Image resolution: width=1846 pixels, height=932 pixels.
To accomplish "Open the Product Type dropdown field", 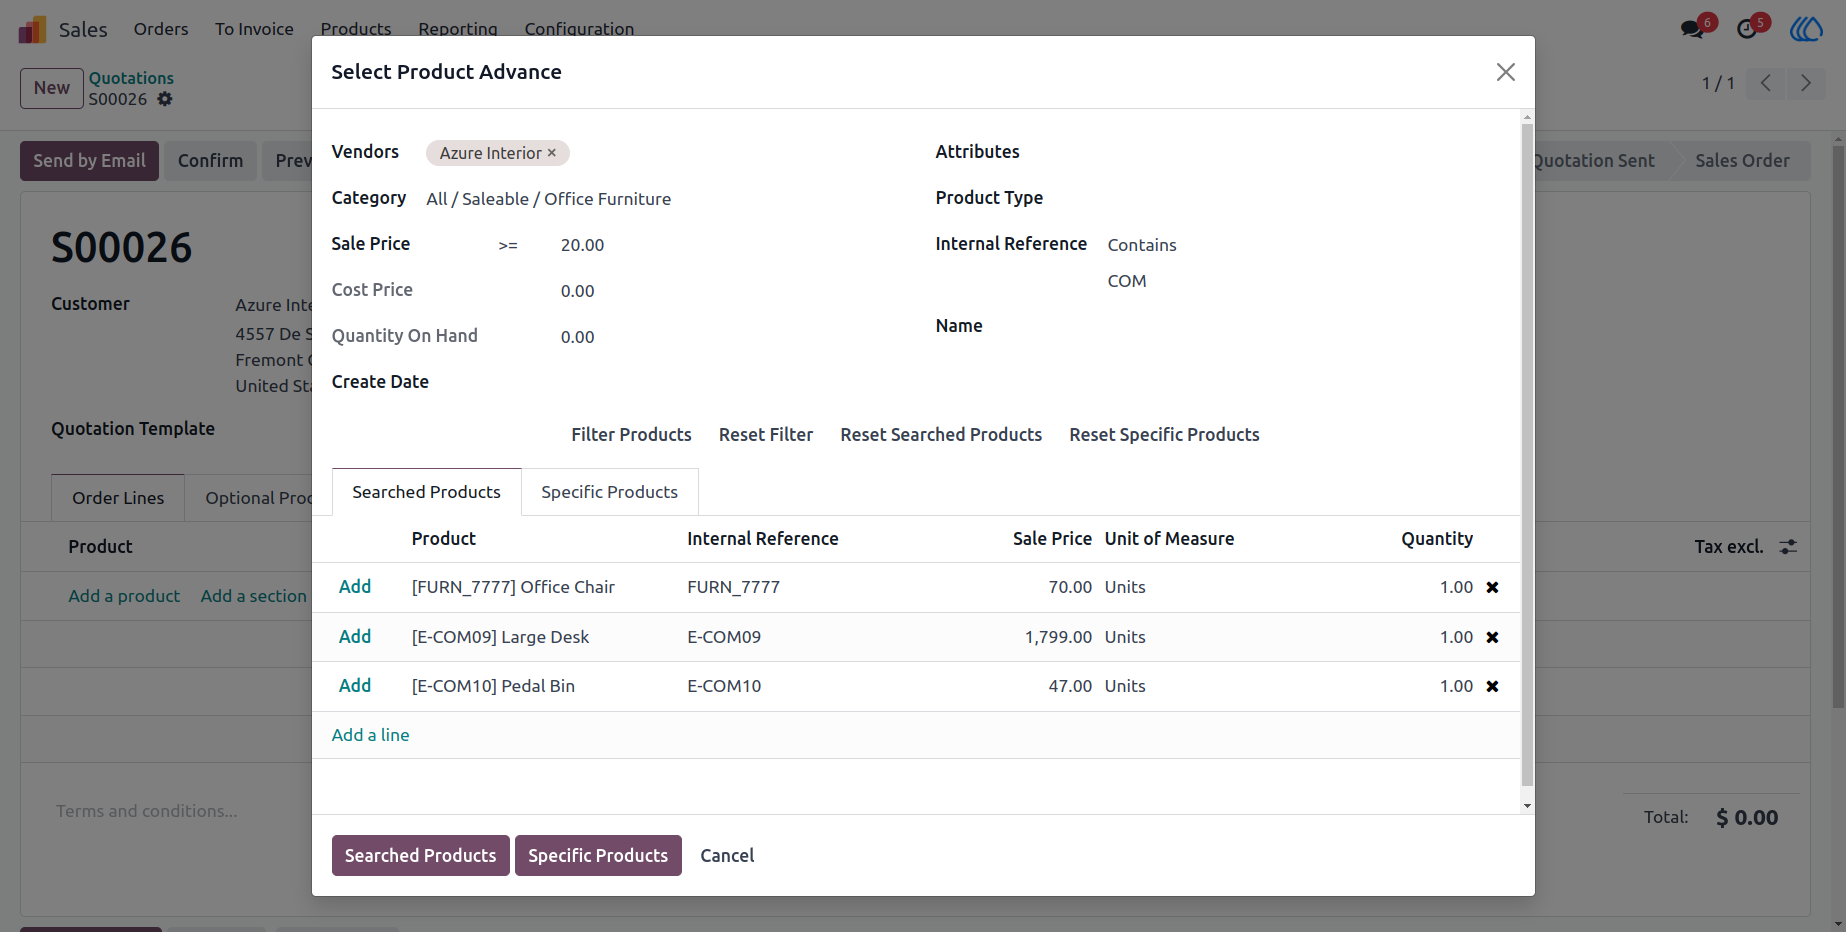I will click(x=1304, y=198).
